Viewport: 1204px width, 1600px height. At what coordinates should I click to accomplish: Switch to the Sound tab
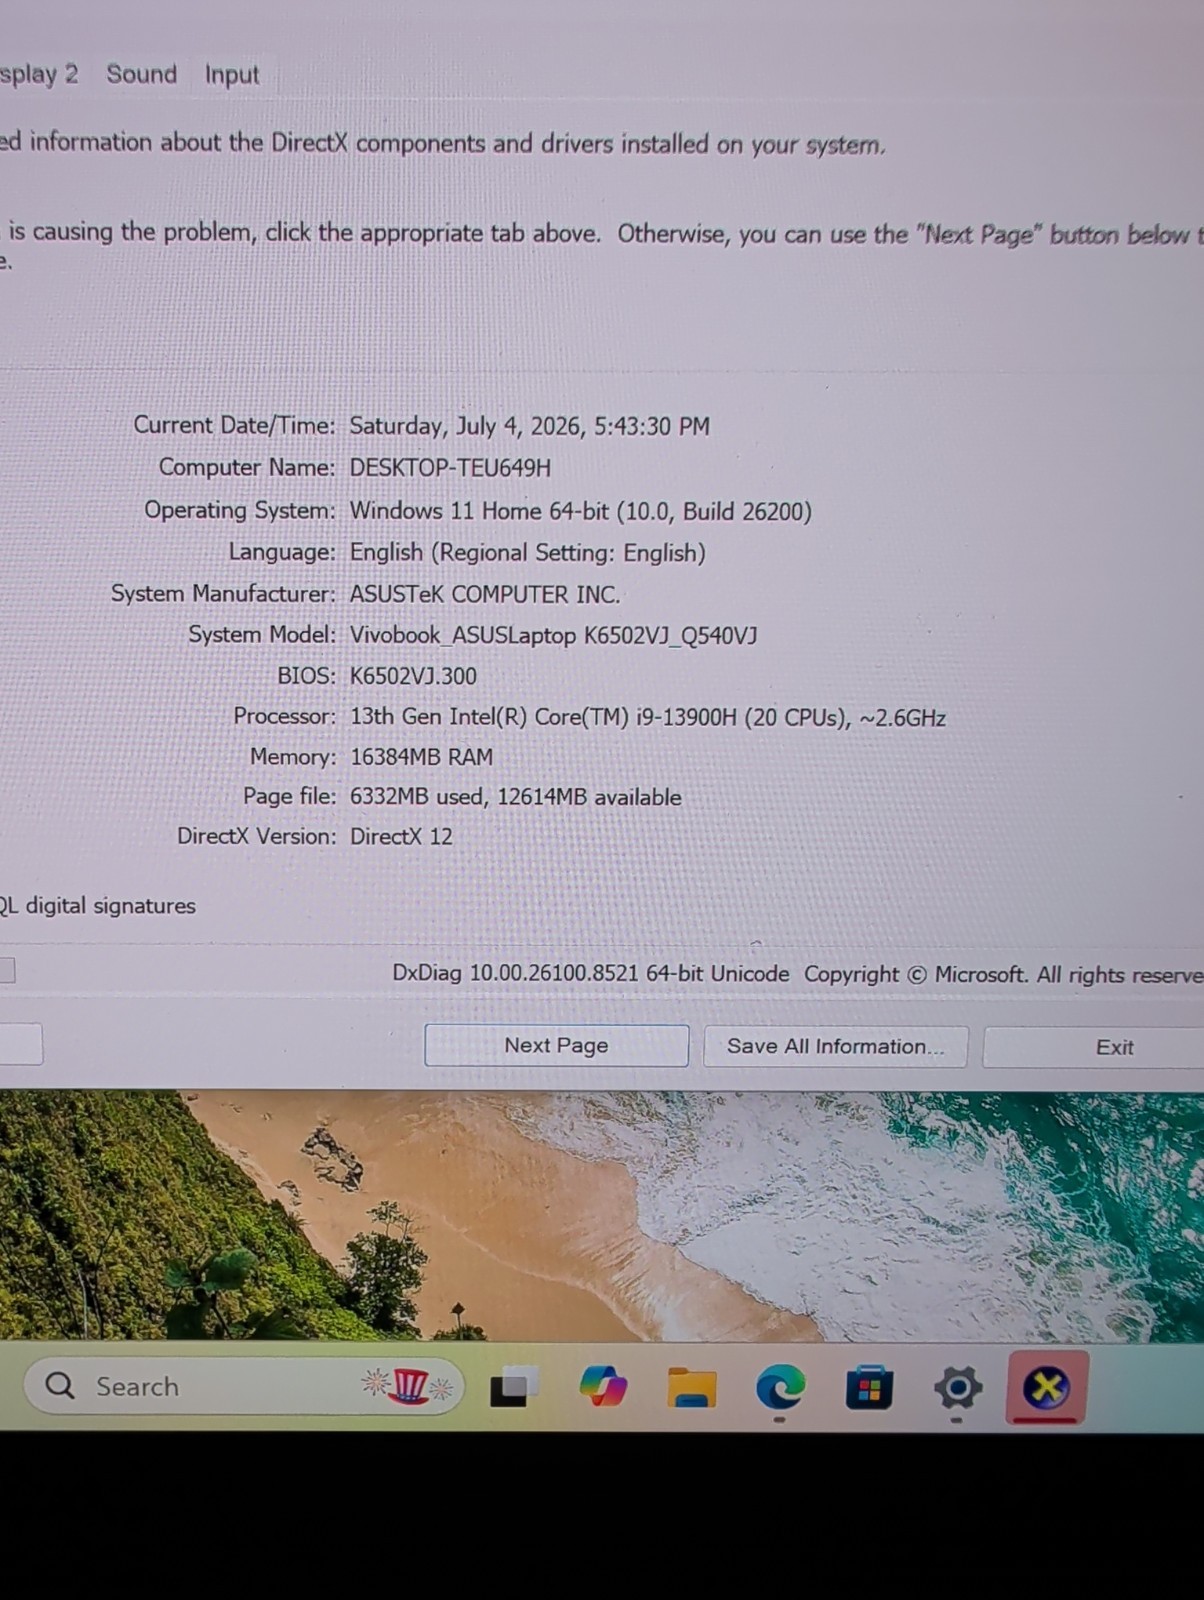(x=142, y=74)
